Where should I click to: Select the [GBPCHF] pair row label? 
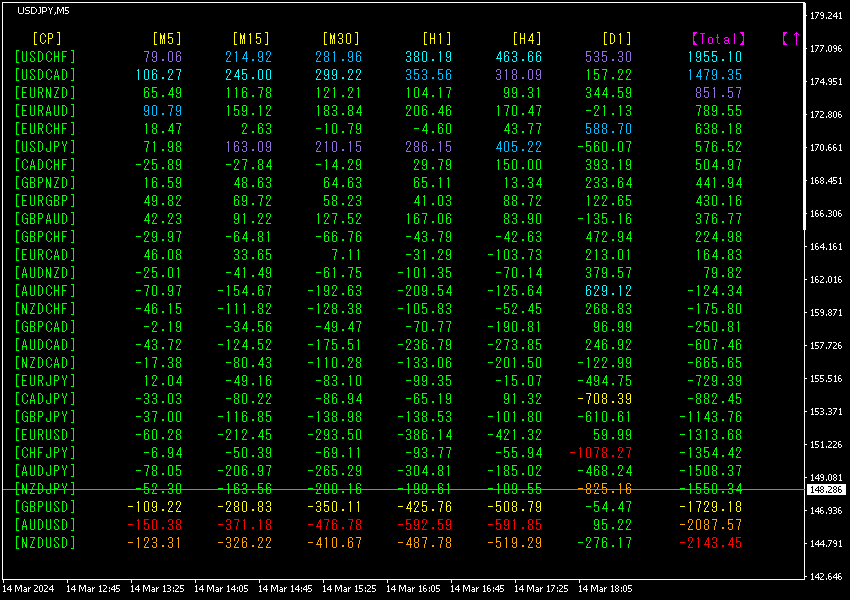(x=45, y=237)
